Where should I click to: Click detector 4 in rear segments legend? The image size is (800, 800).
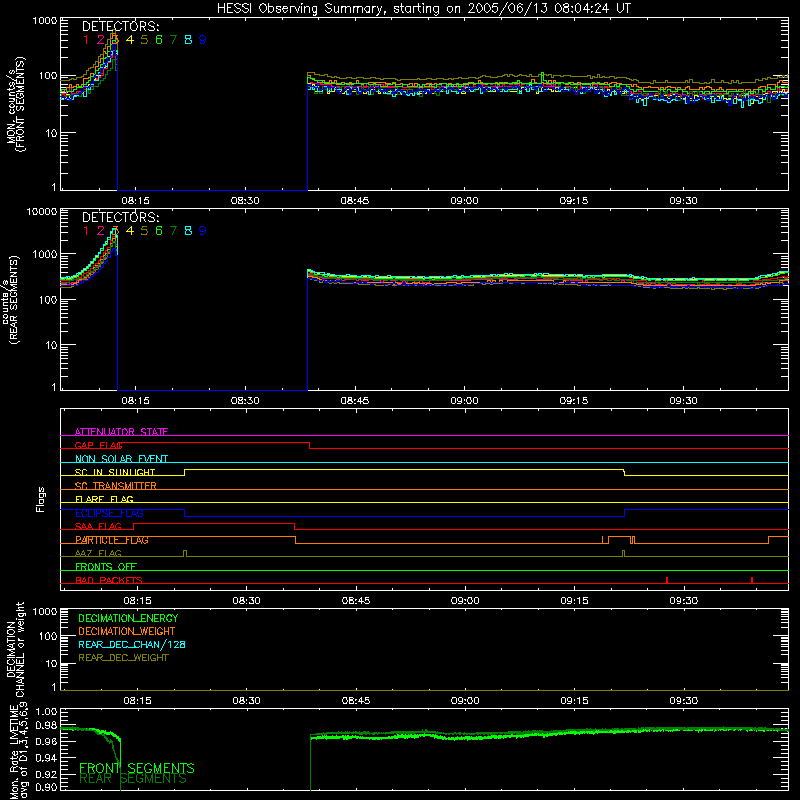click(x=130, y=231)
